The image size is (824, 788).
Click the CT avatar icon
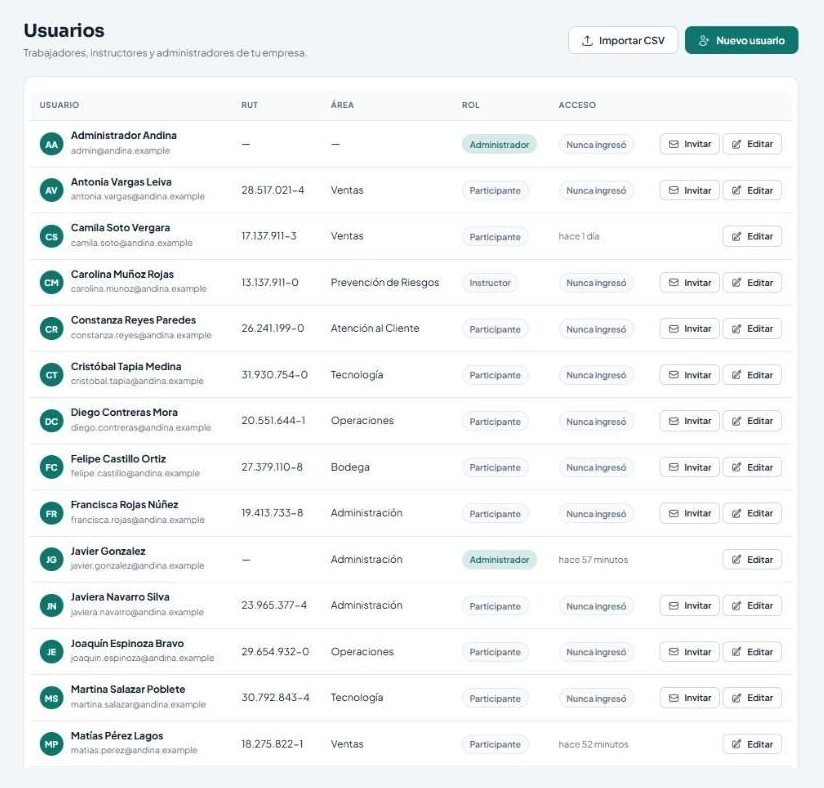click(x=52, y=375)
